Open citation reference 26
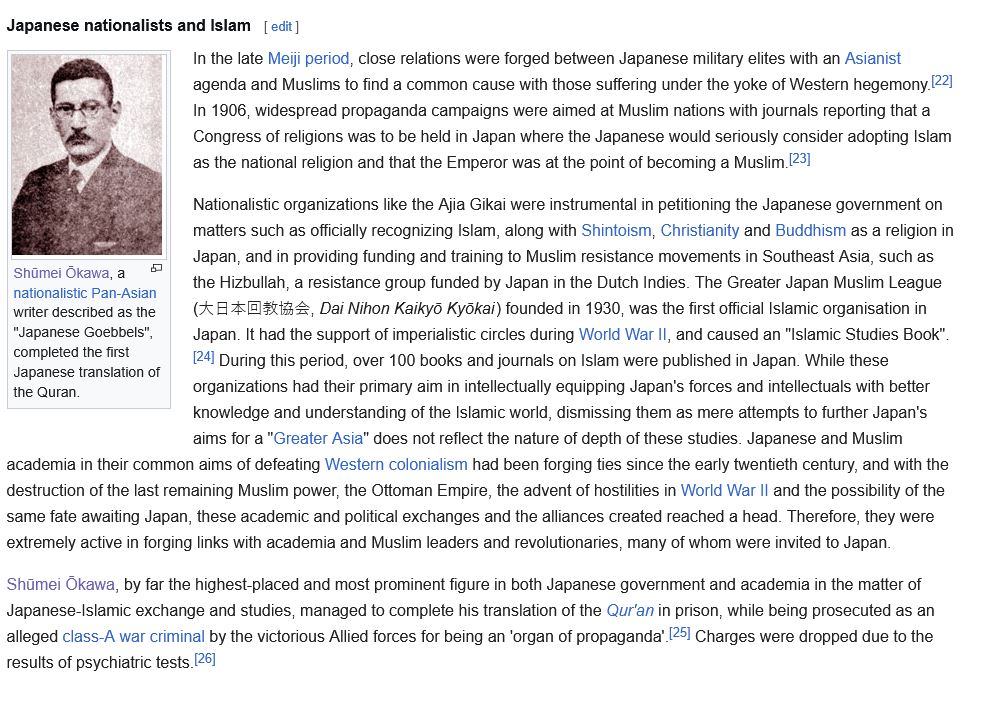987x702 pixels. point(205,659)
